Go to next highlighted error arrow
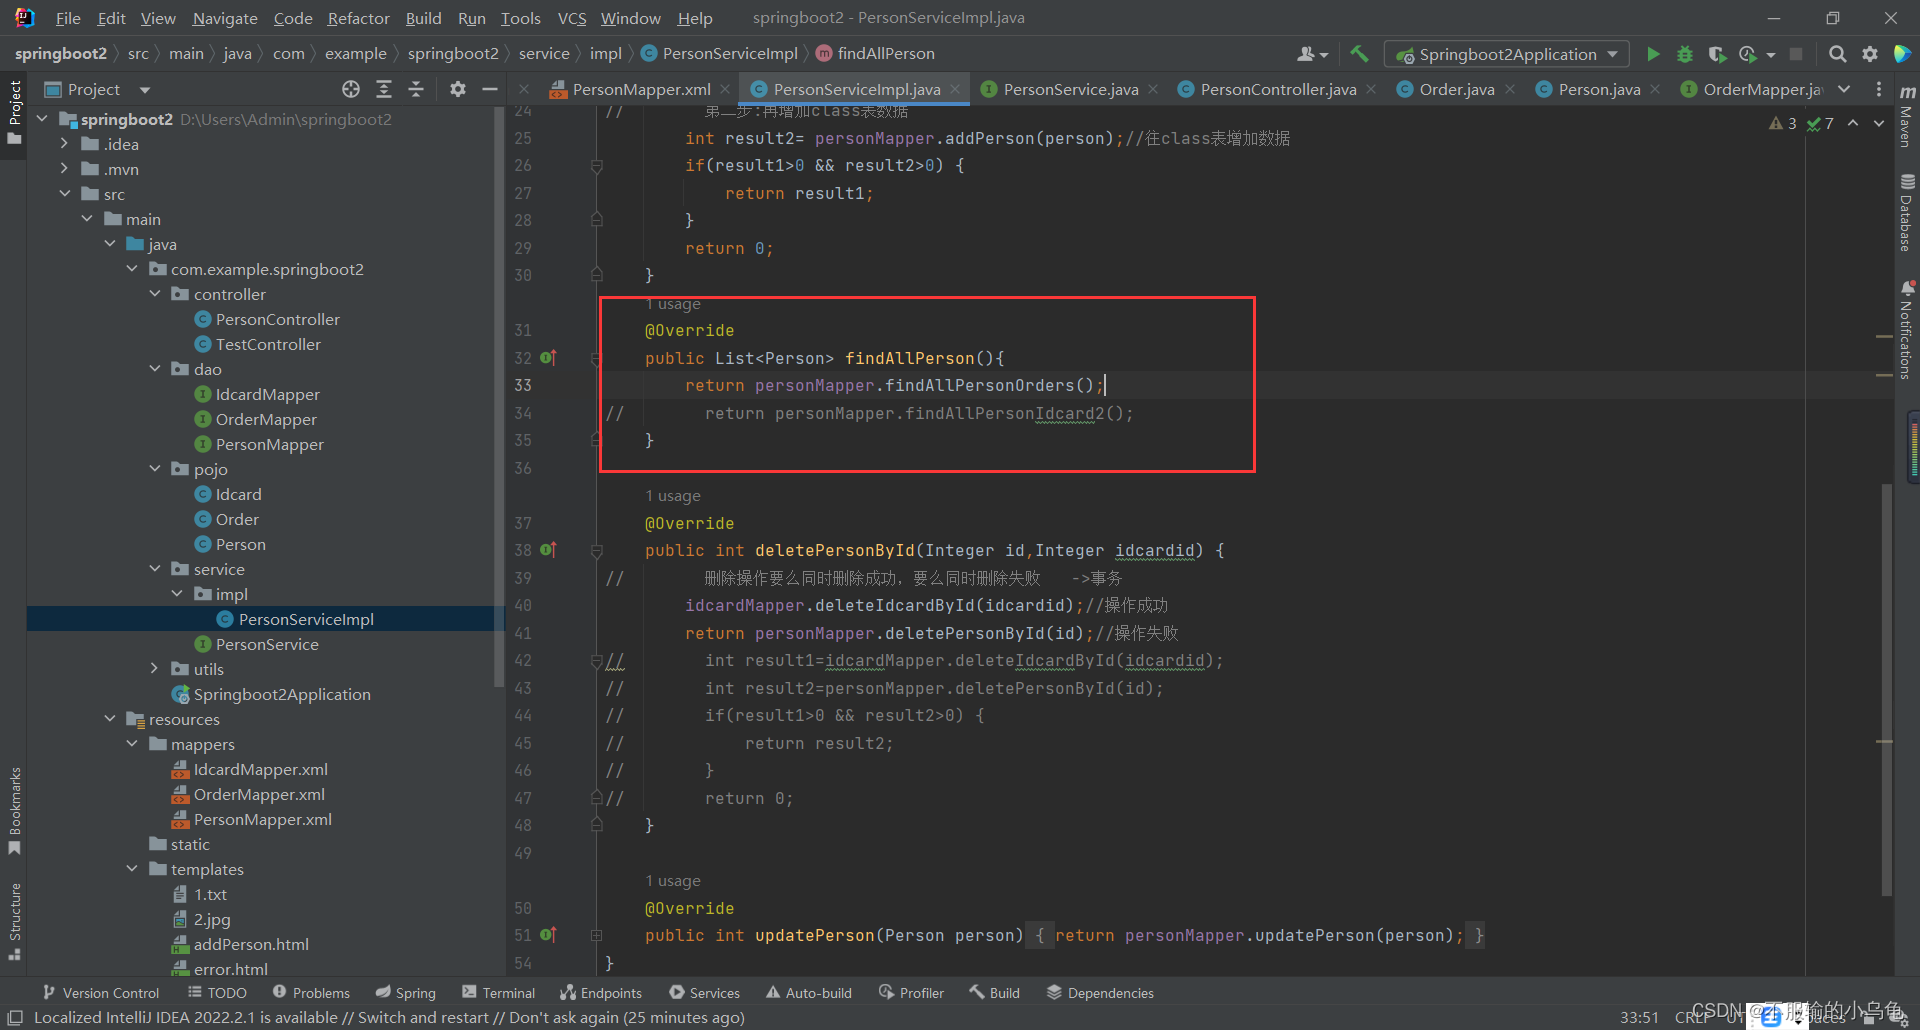 [x=1879, y=123]
